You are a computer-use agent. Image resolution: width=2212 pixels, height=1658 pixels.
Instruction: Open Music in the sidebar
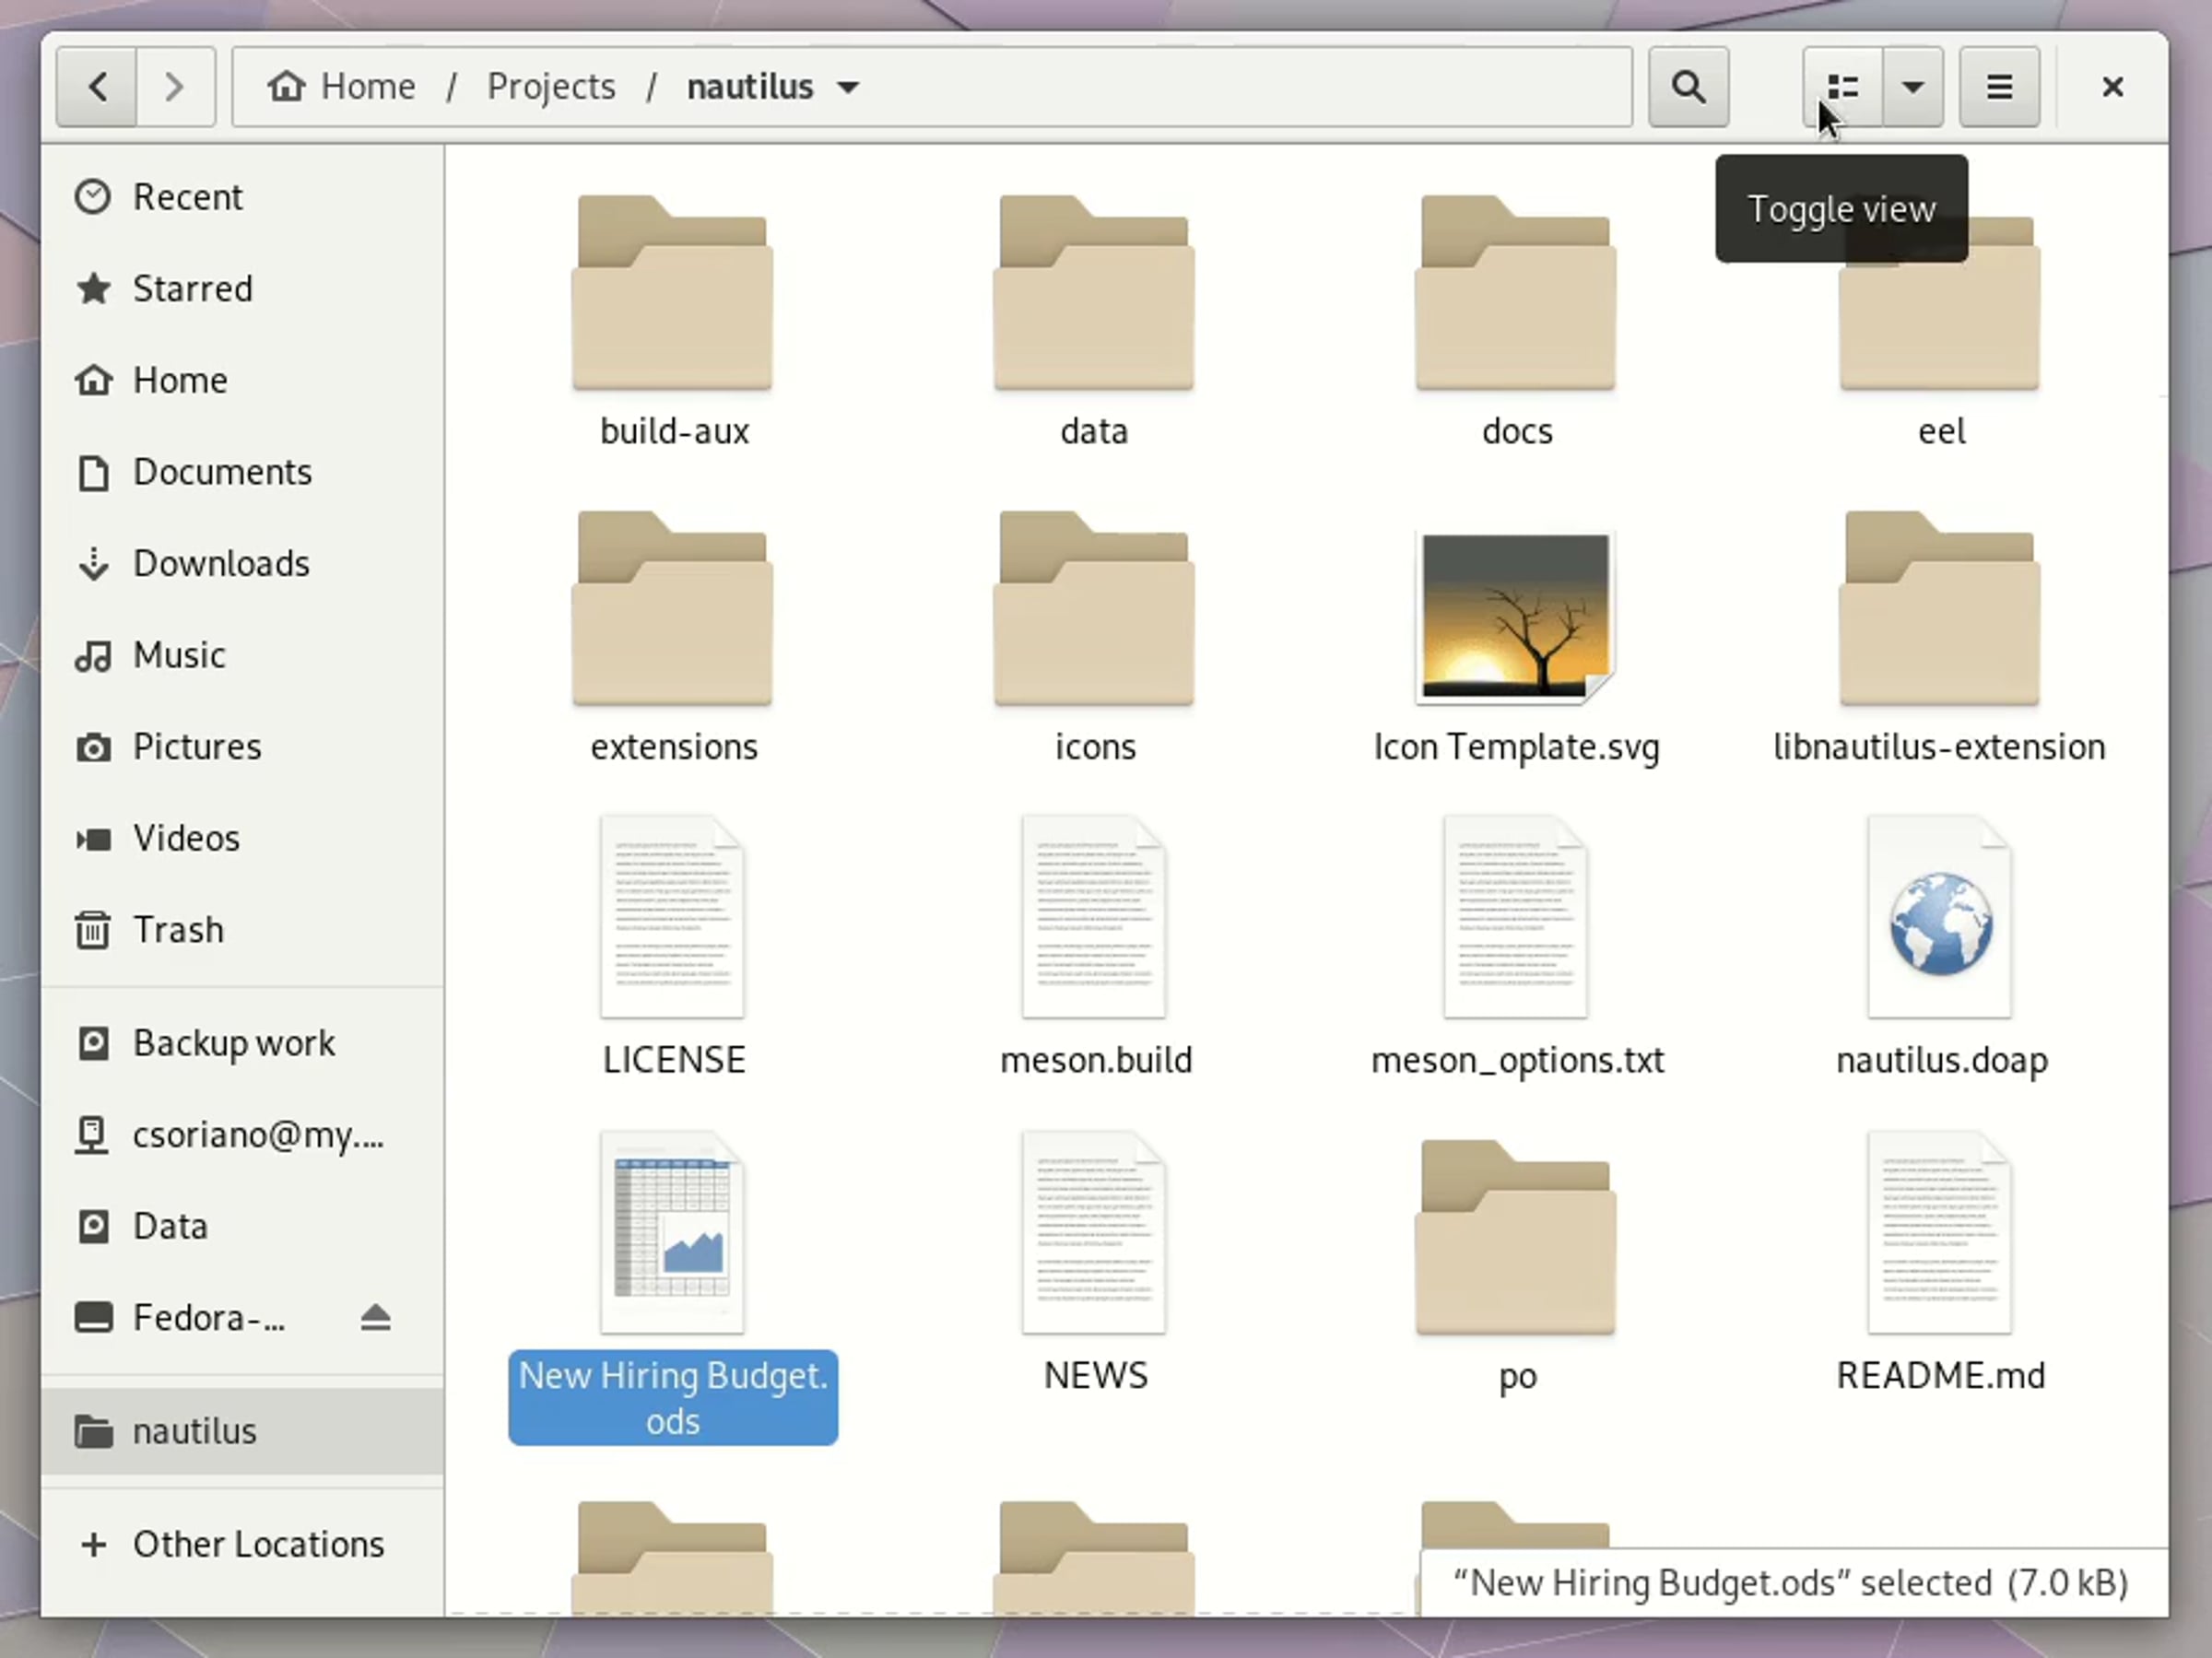coord(243,655)
